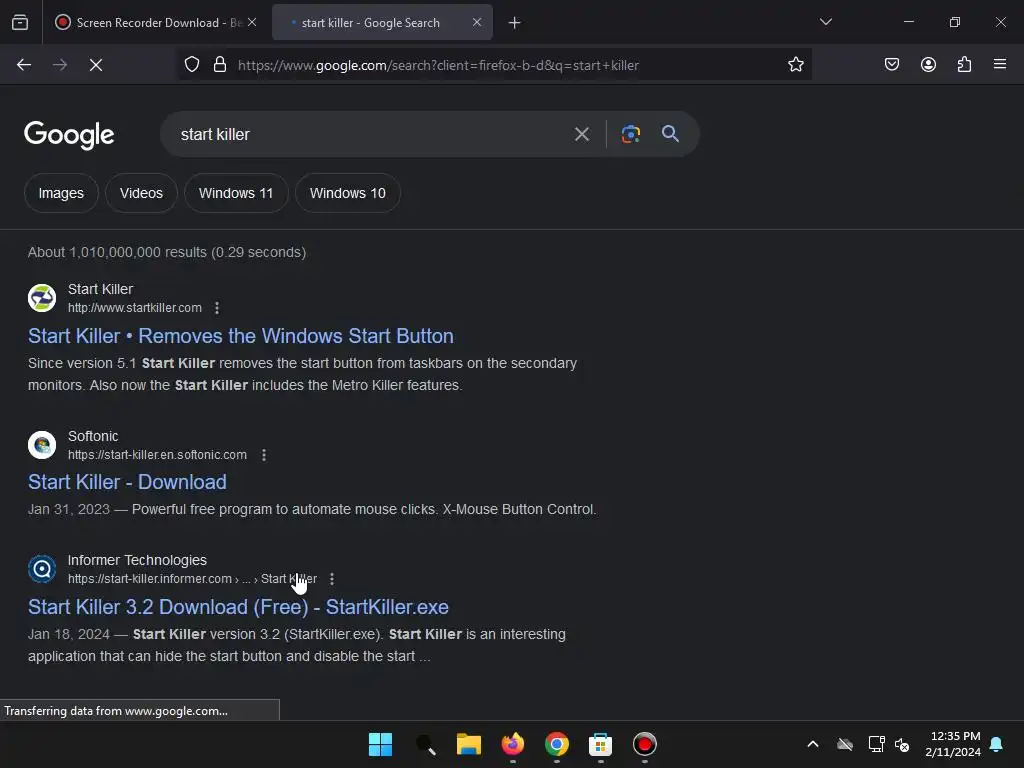Clear the Google search box text
Viewport: 1024px width, 768px height.
581,135
